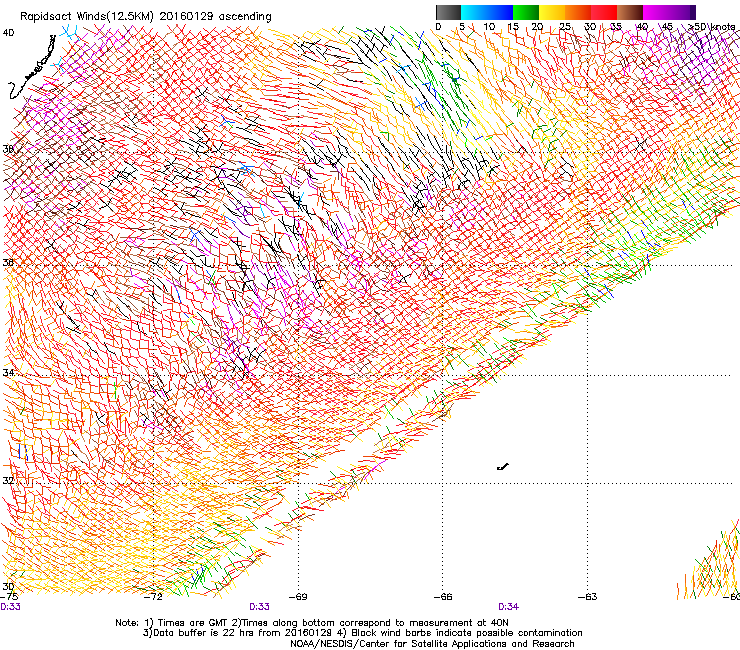Click the legend value '15'
The height and width of the screenshot is (650, 740).
click(513, 26)
